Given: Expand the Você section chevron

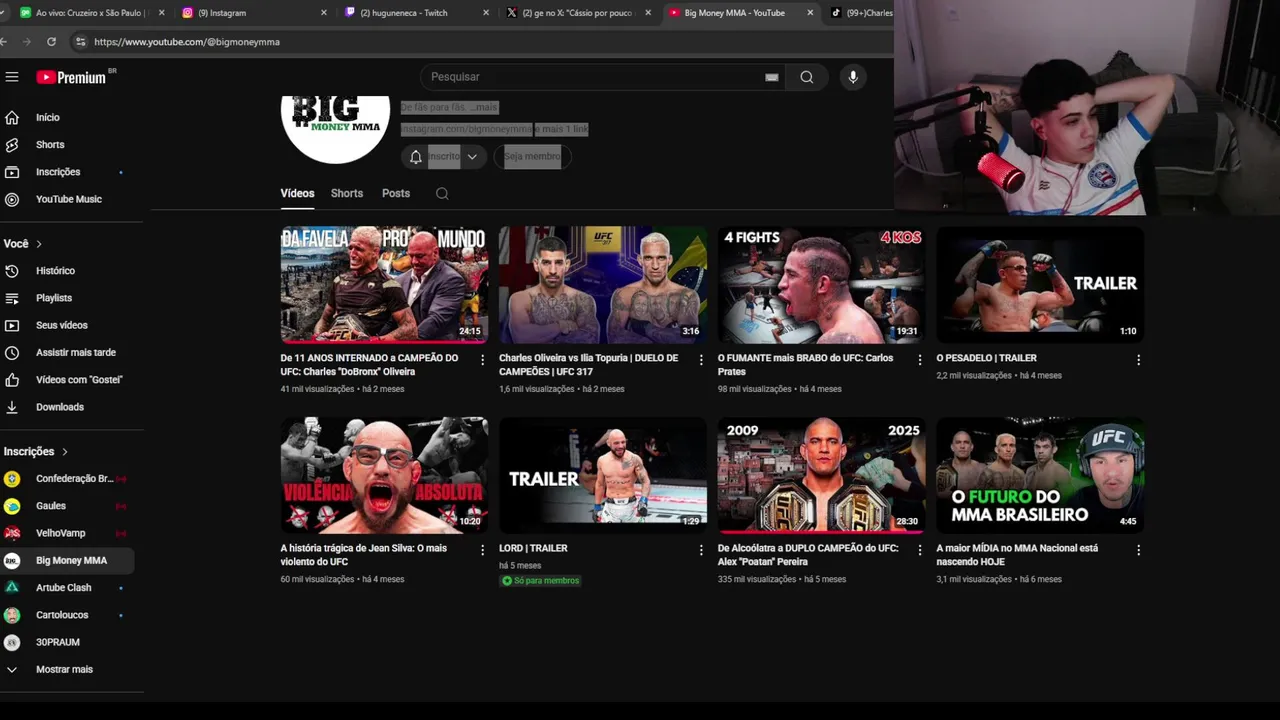Looking at the screenshot, I should [x=39, y=244].
